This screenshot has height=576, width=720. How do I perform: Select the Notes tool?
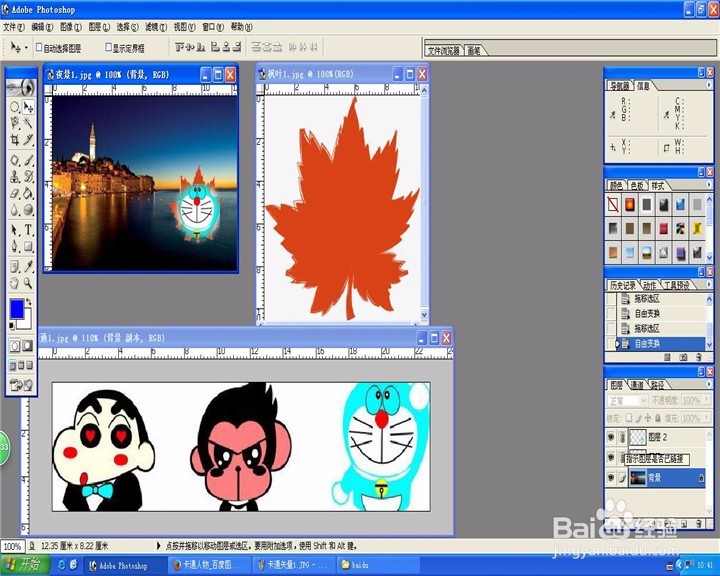14,266
